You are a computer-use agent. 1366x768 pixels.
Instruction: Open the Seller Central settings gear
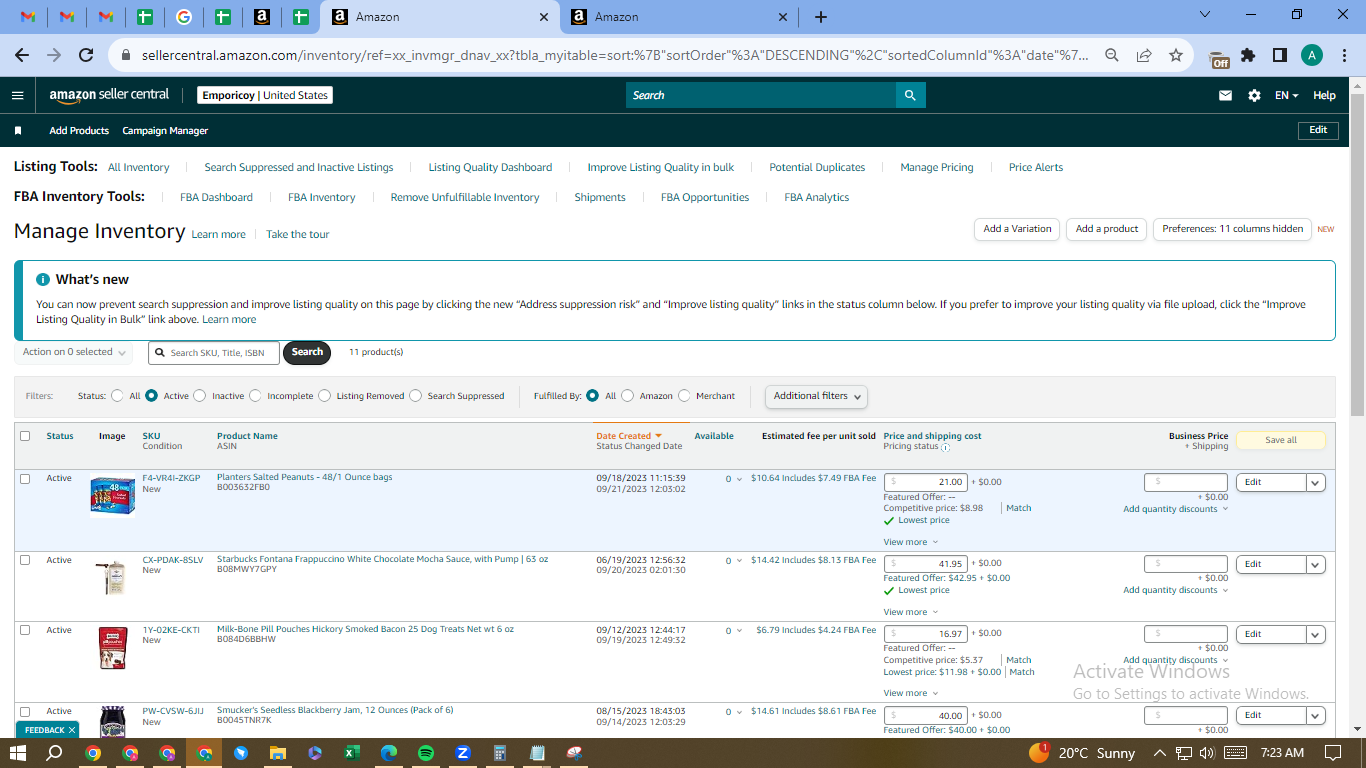1254,95
